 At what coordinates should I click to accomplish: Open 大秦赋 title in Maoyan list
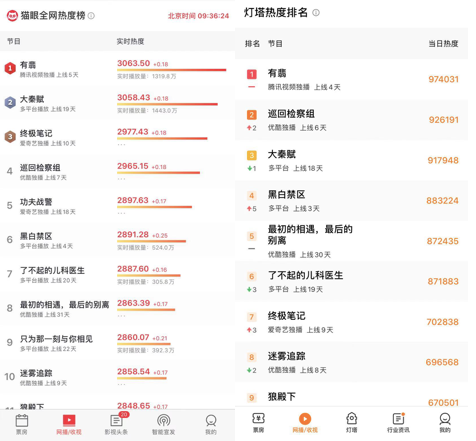[32, 99]
